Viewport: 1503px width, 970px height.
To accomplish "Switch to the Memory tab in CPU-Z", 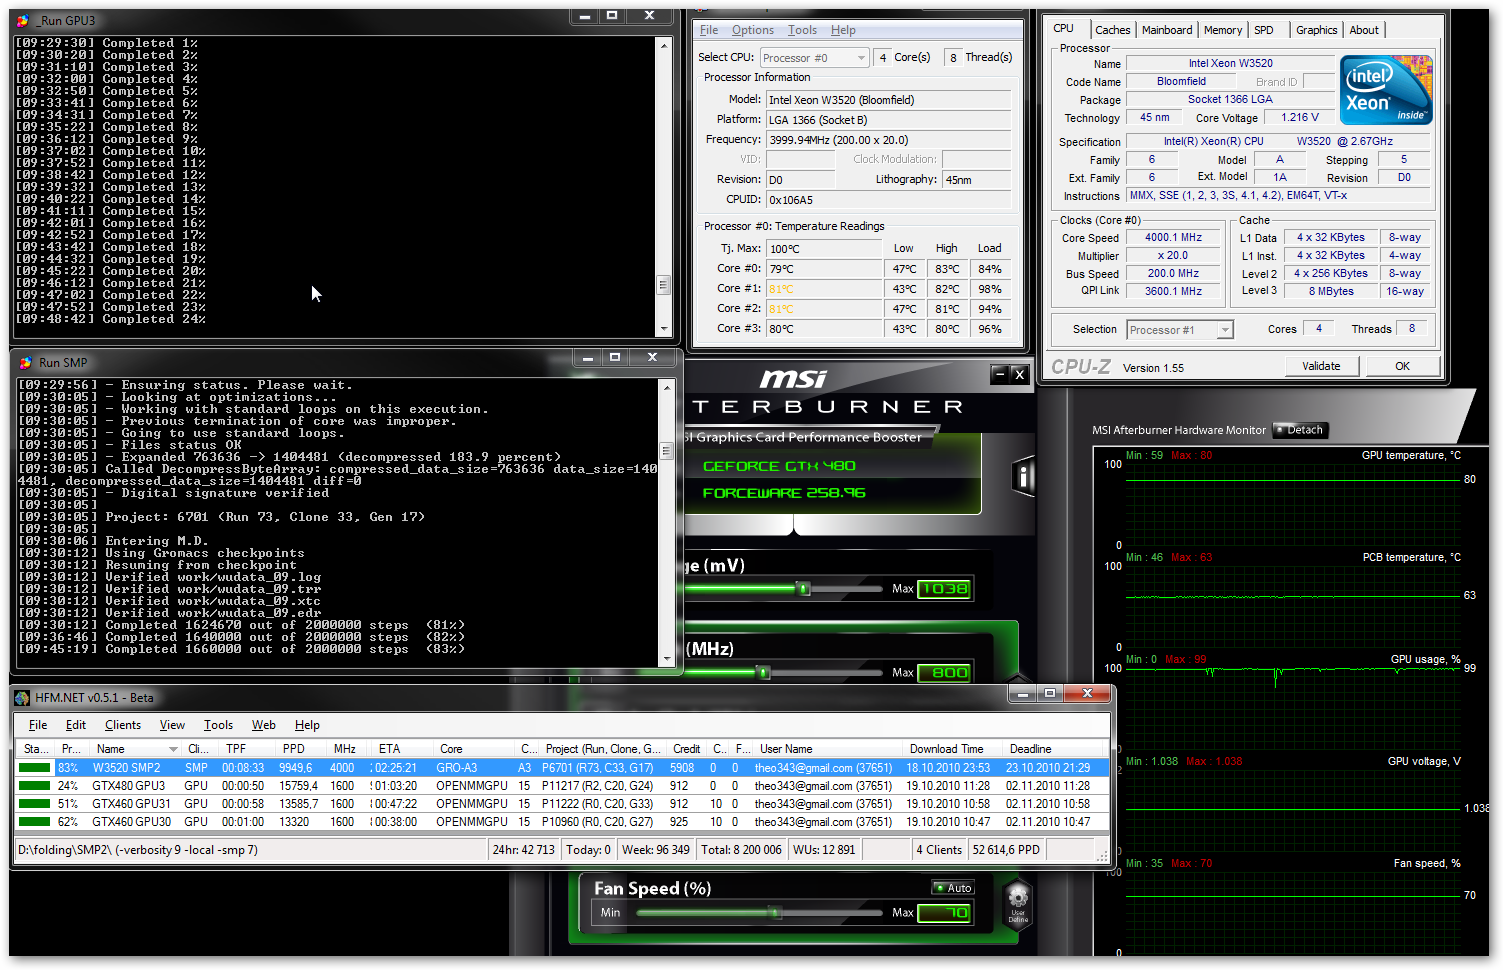I will click(x=1223, y=30).
